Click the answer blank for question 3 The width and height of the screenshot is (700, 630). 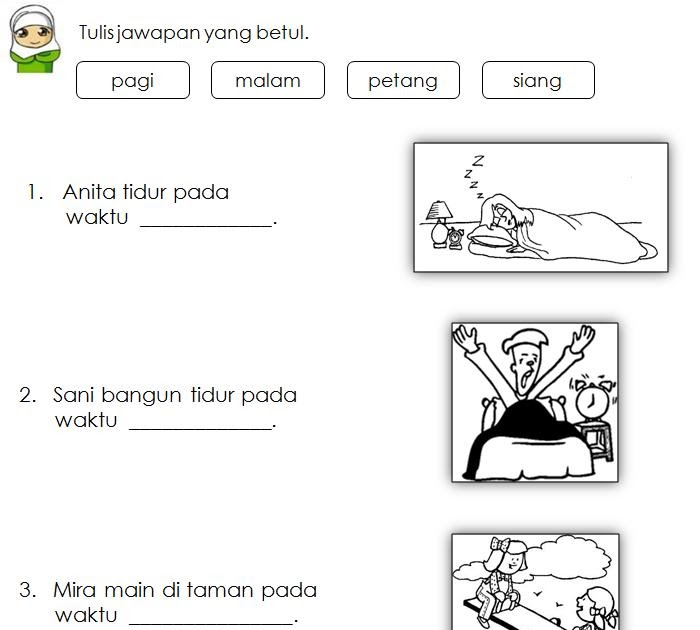[x=211, y=623]
